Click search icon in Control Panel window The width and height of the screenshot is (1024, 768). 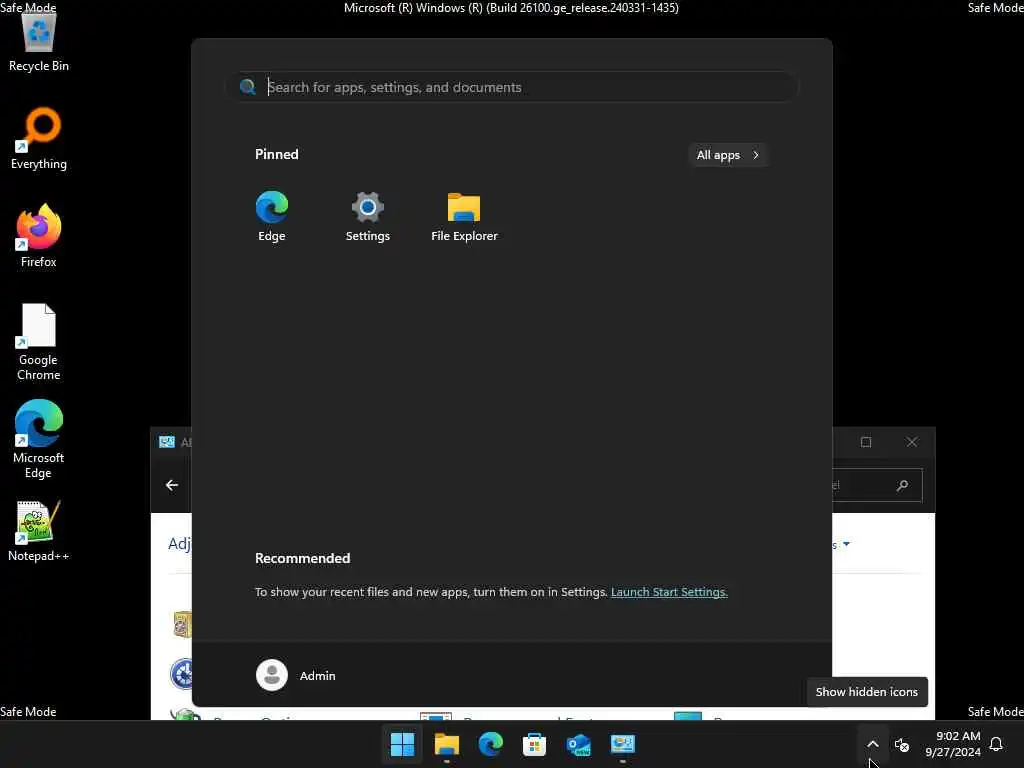coord(903,485)
